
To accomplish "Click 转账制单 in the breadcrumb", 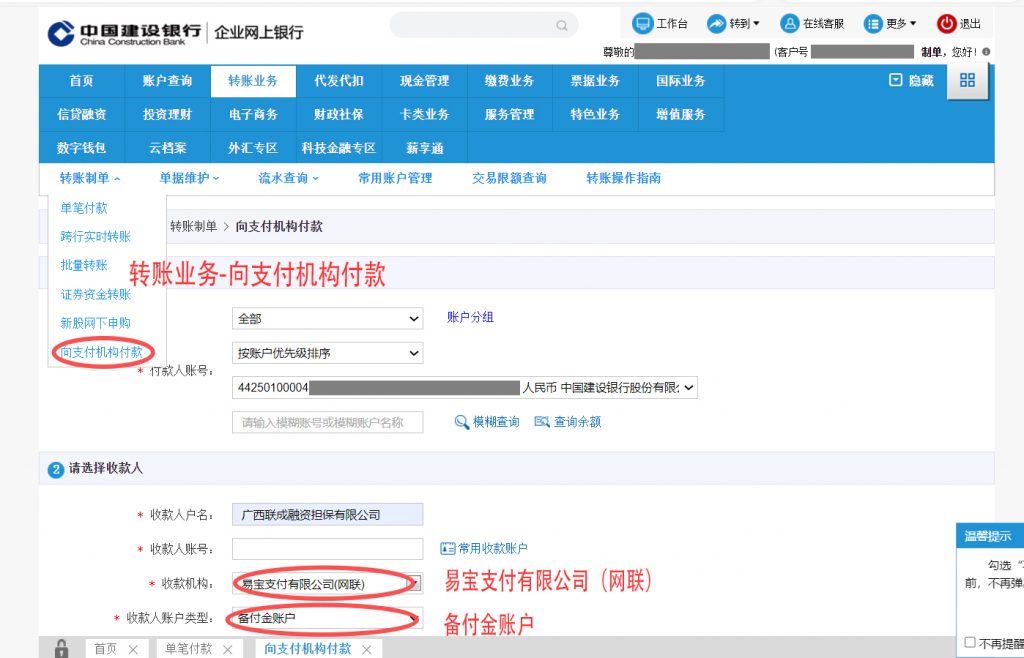I will (x=193, y=227).
